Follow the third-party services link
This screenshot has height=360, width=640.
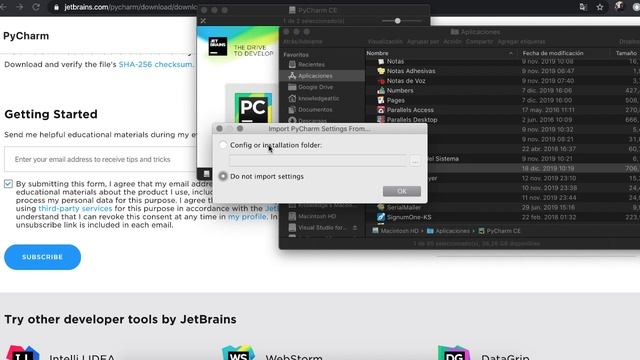pos(75,209)
